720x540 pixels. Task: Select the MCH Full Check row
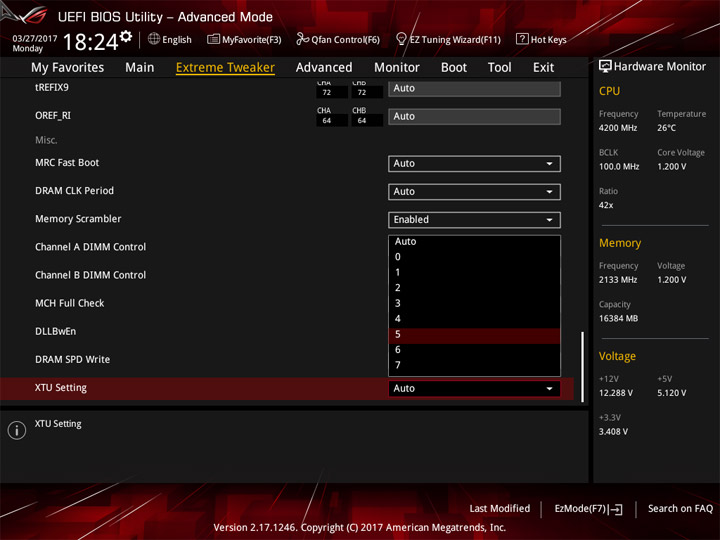(x=70, y=303)
